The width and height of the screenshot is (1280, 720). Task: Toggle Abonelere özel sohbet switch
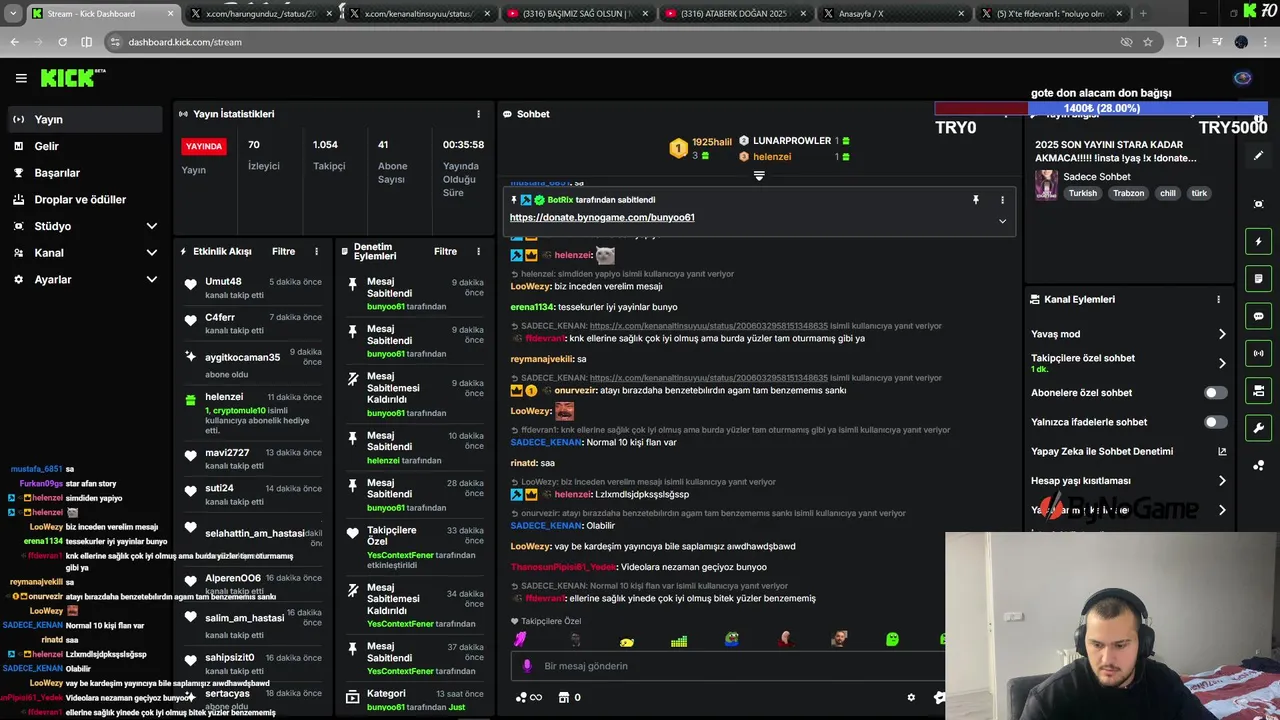pyautogui.click(x=1215, y=393)
